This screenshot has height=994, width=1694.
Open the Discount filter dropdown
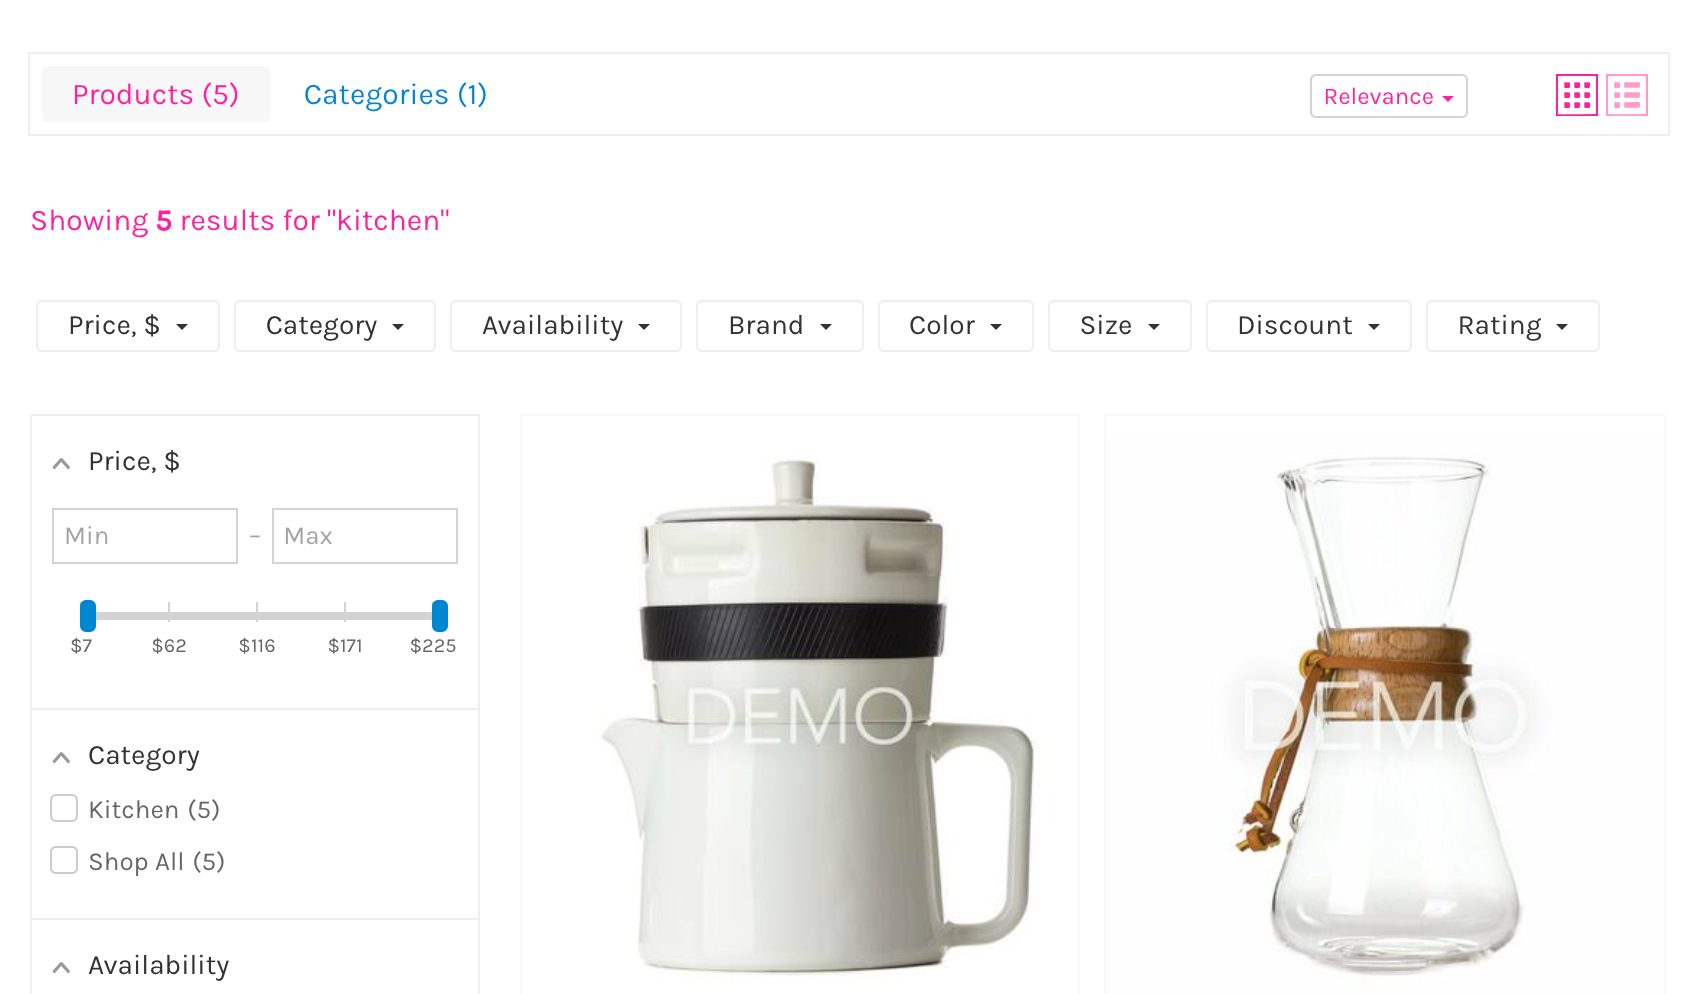(x=1308, y=326)
